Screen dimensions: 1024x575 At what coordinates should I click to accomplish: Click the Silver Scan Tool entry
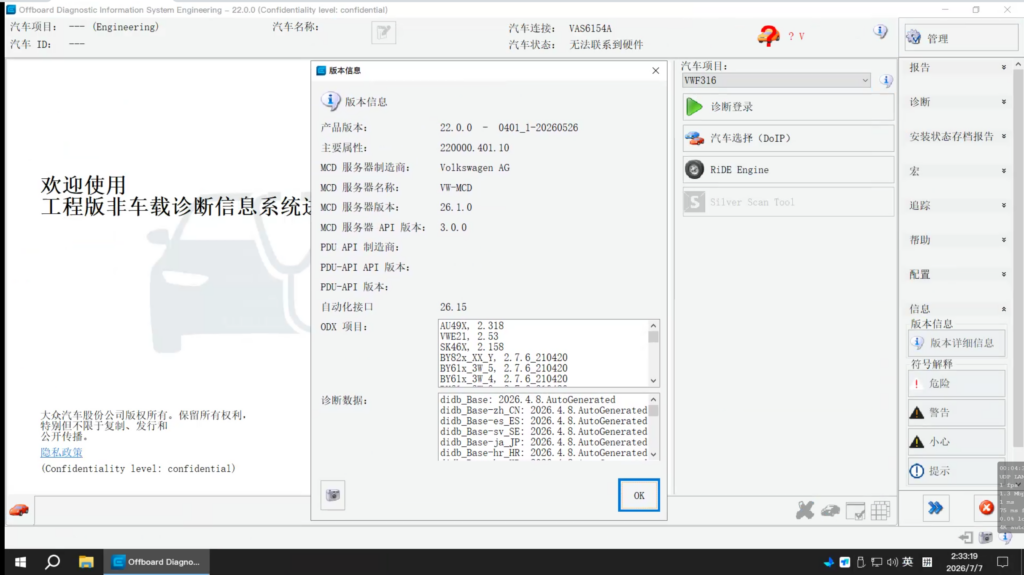pos(788,203)
